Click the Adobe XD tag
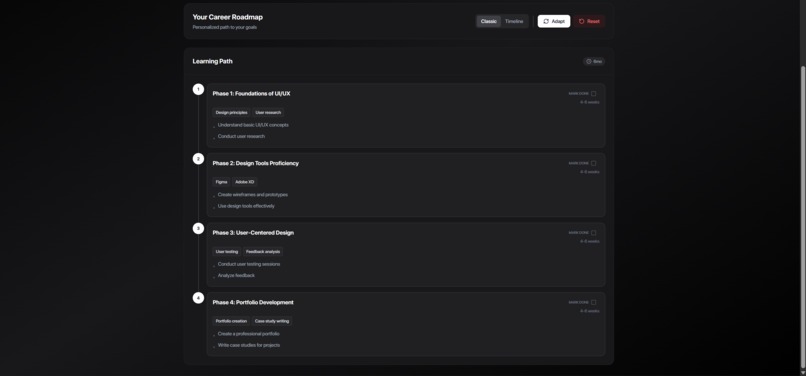 [245, 182]
